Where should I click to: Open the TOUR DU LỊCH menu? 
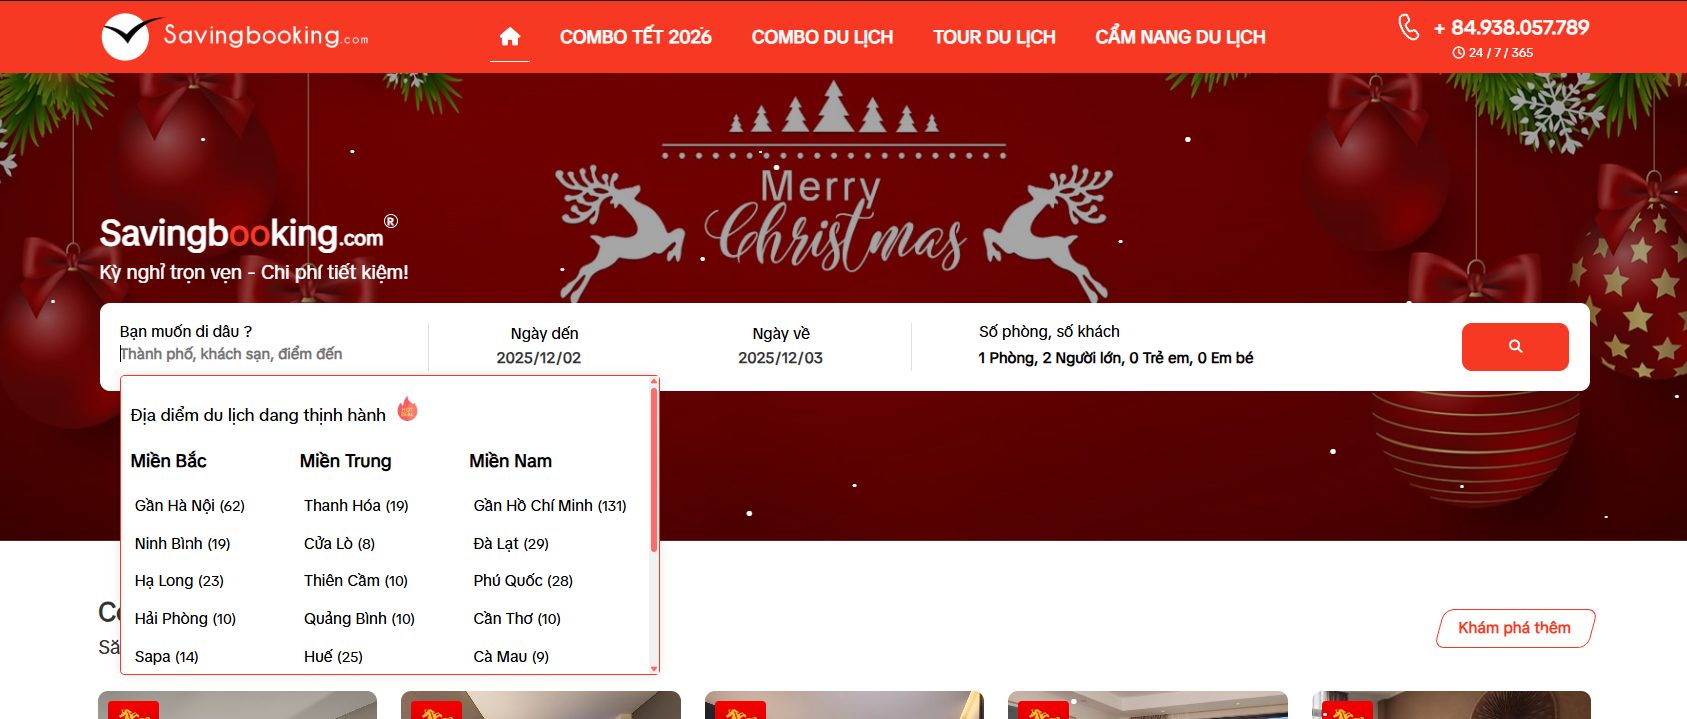[994, 37]
